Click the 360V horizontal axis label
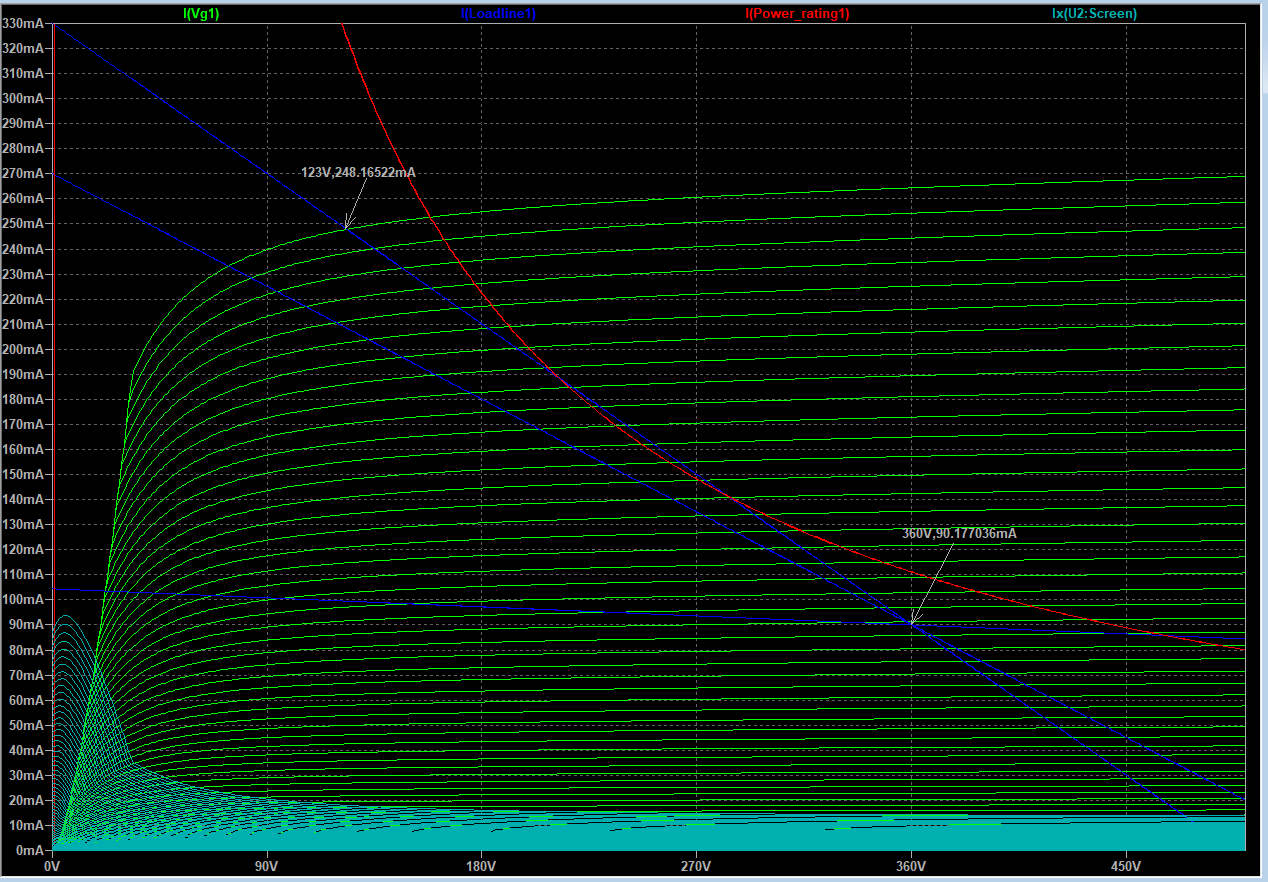 tap(911, 866)
